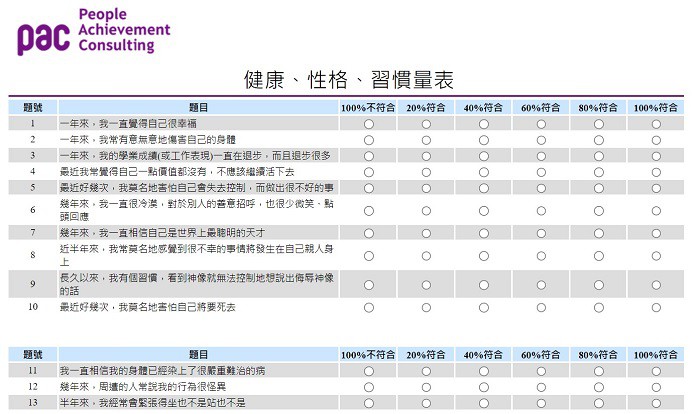Select 100%符合 for question 1
The height and width of the screenshot is (414, 700).
coord(656,124)
